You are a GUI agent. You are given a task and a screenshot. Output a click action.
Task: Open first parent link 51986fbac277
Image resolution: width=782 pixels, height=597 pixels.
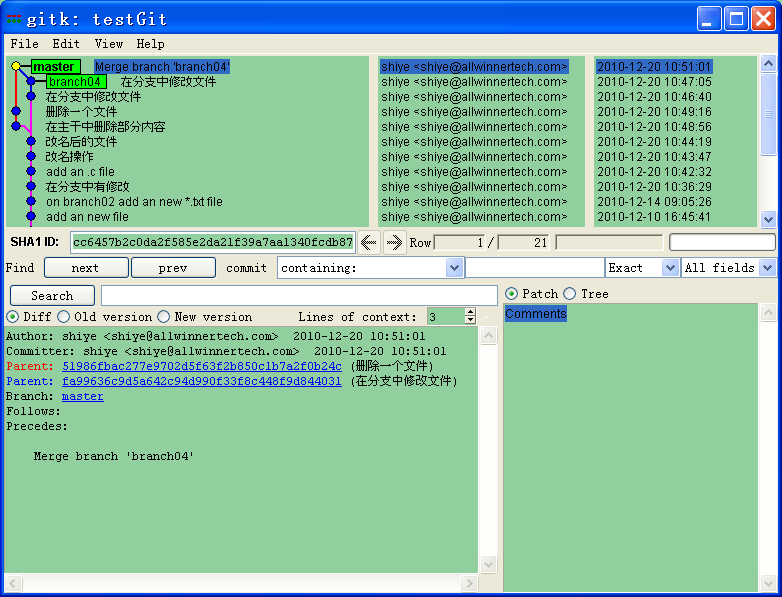pos(201,366)
